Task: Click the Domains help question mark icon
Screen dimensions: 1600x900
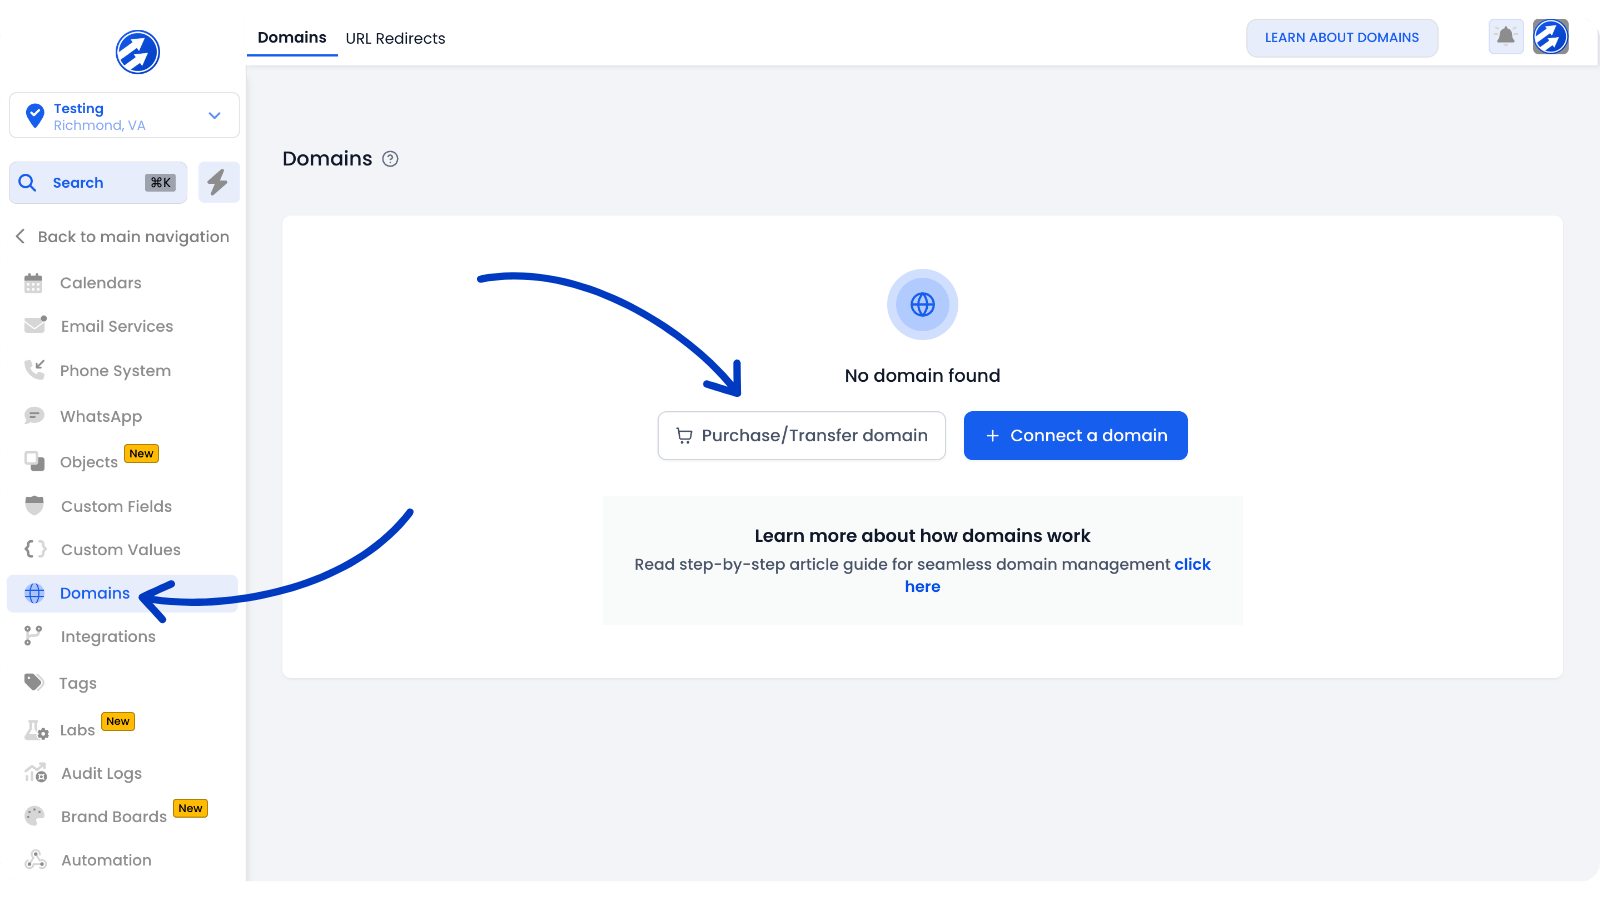Action: click(391, 159)
